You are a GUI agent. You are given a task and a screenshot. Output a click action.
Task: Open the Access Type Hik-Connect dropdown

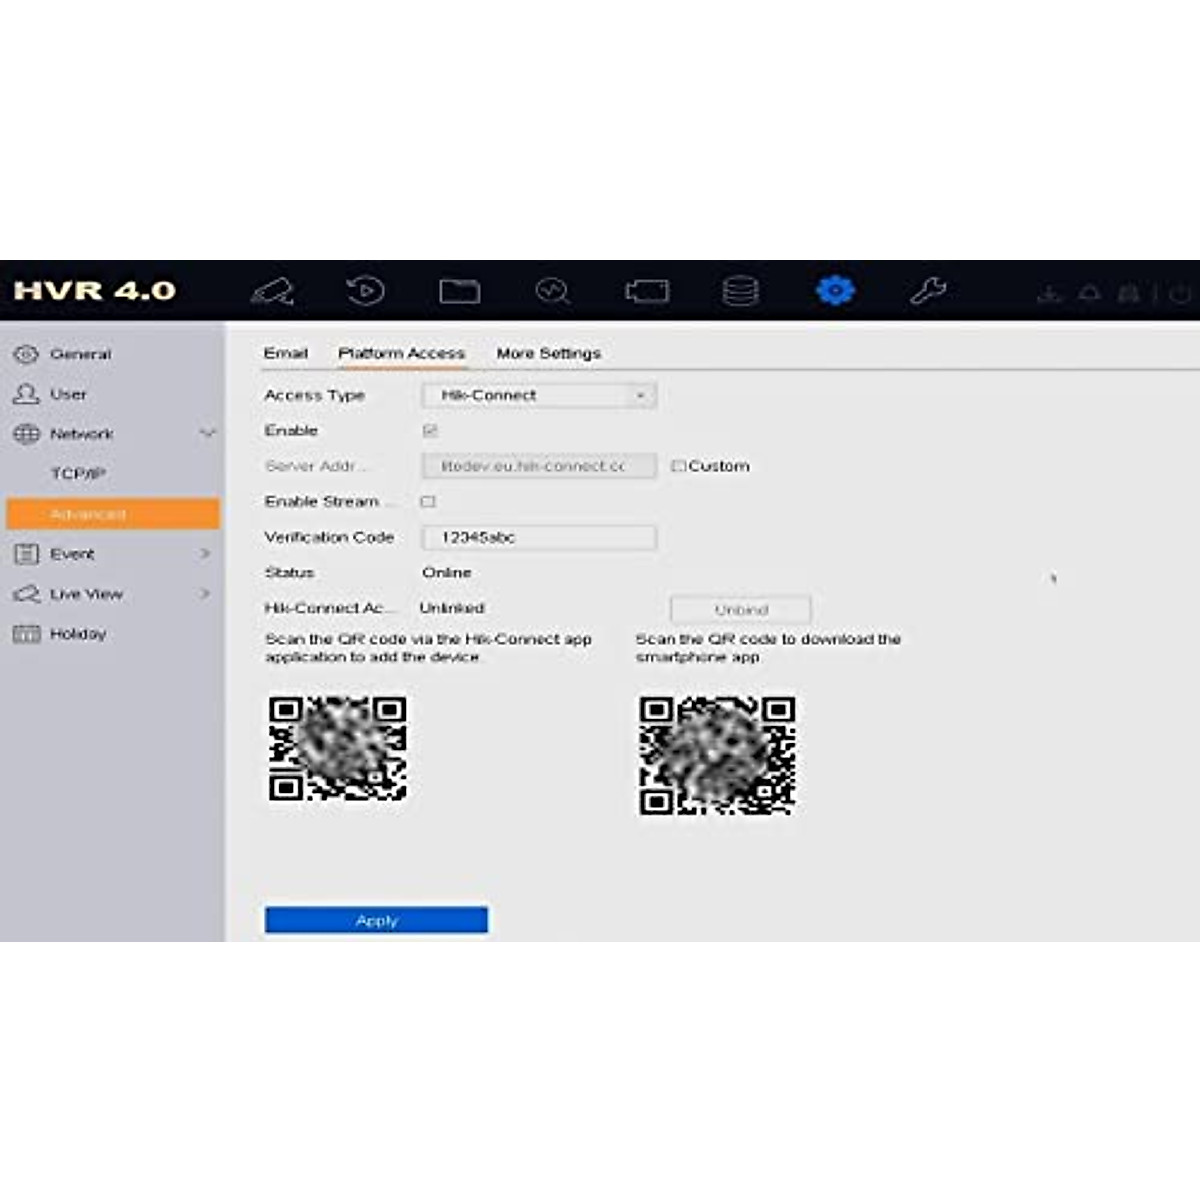point(538,396)
